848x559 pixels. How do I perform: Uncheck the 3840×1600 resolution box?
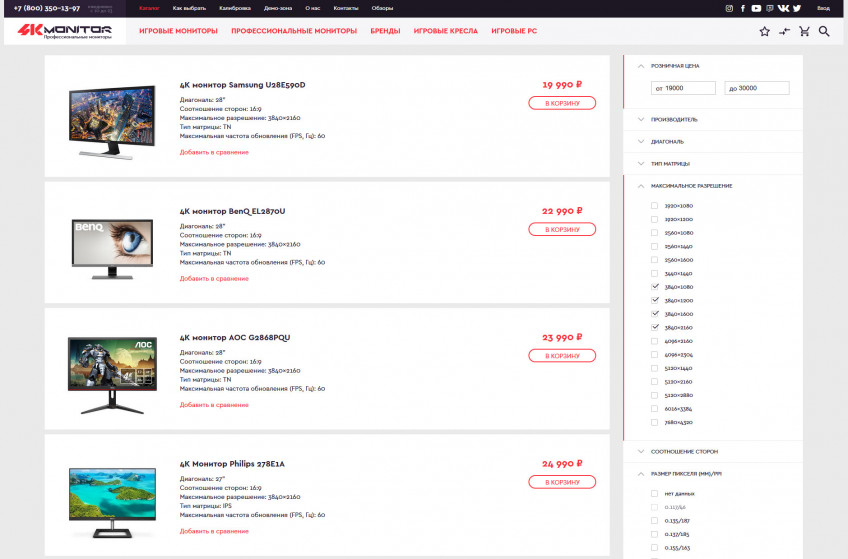tap(654, 314)
